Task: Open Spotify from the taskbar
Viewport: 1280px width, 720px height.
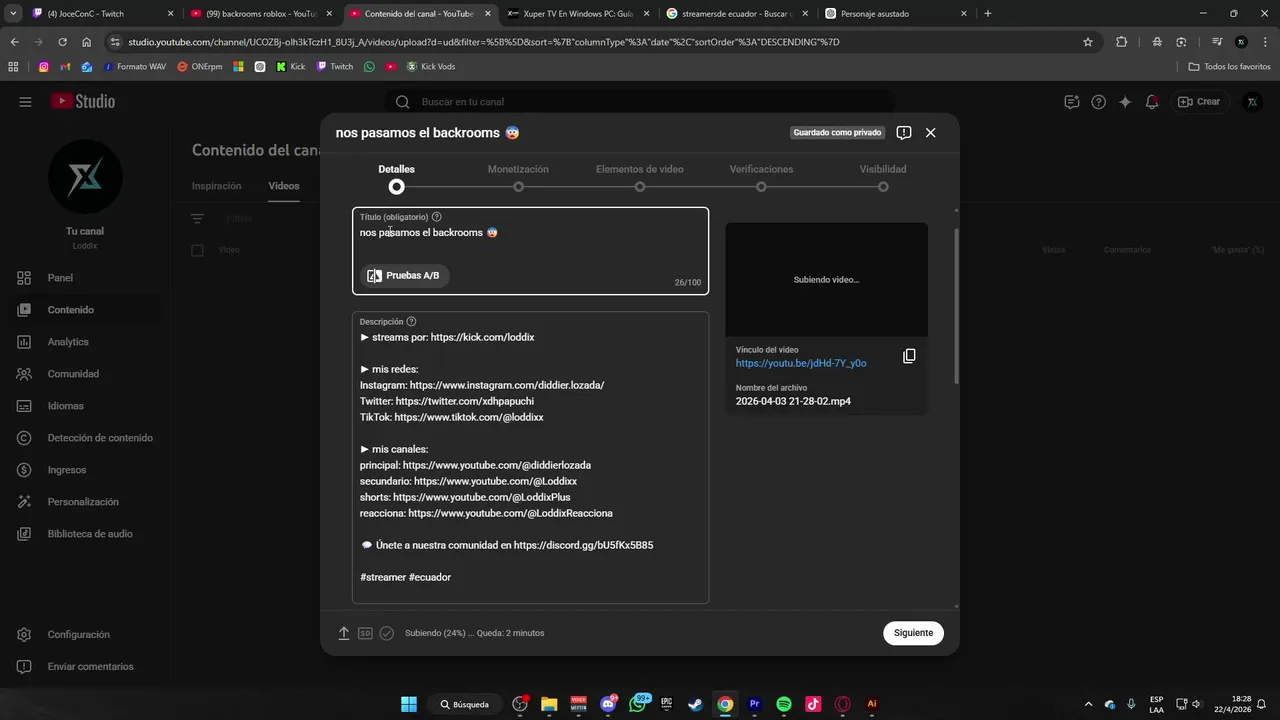Action: [784, 704]
